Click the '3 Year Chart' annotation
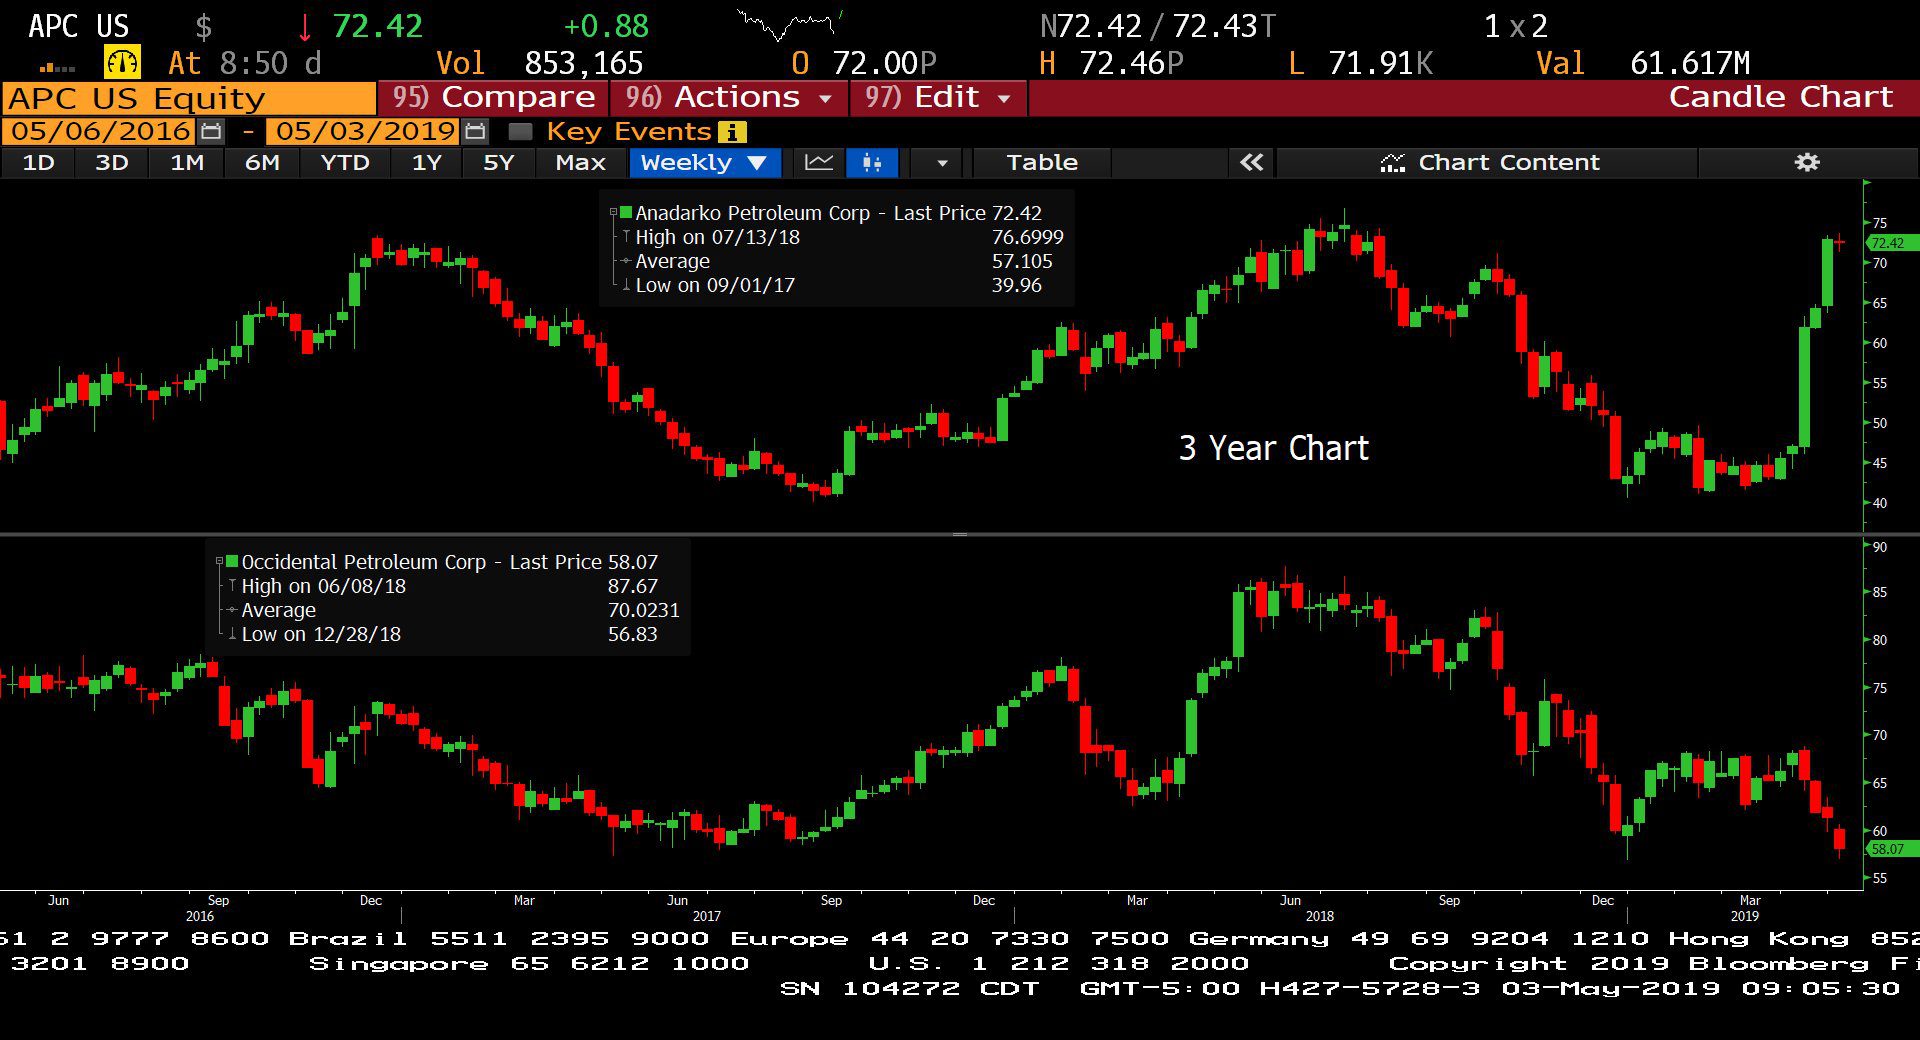This screenshot has width=1920, height=1040. [1273, 448]
